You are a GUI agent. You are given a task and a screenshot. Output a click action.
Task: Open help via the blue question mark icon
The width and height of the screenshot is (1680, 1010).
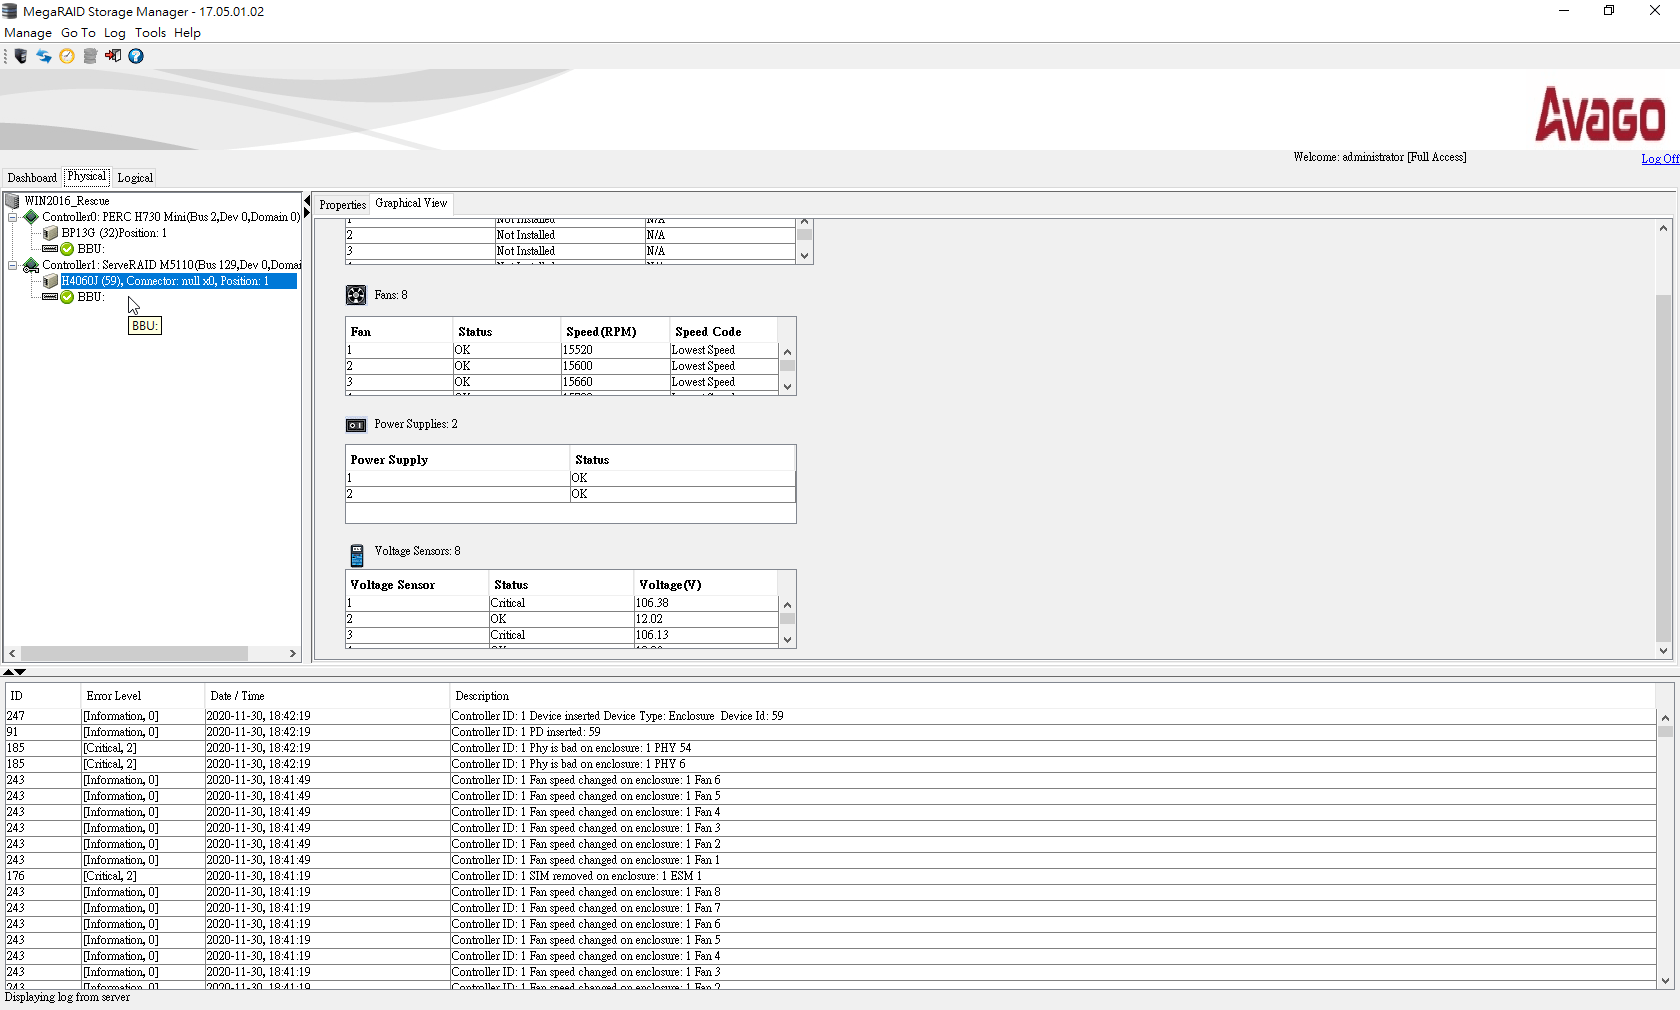click(136, 56)
